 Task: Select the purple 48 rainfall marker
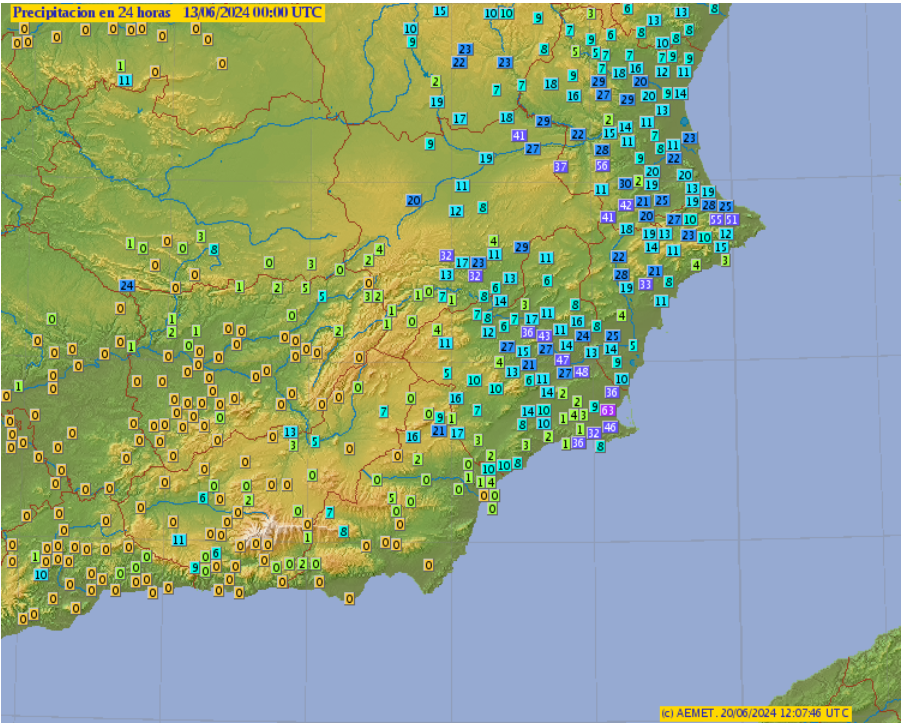582,372
